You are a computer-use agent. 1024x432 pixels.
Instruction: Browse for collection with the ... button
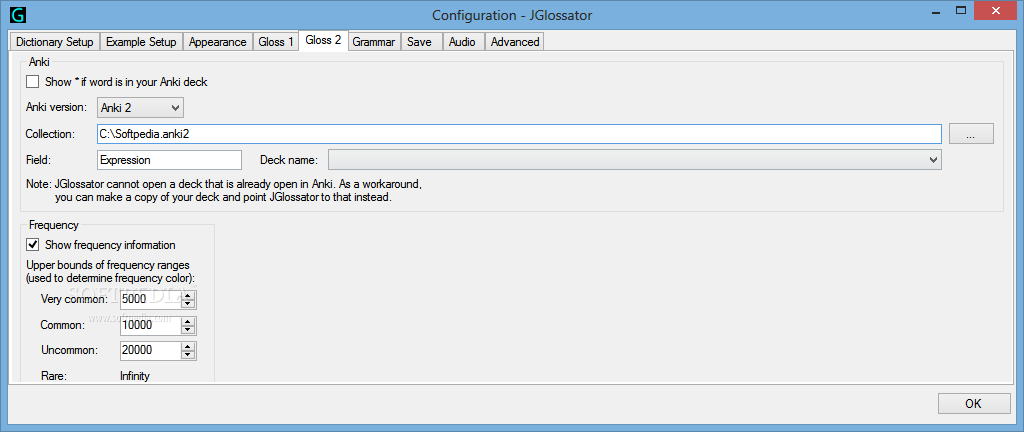click(971, 134)
